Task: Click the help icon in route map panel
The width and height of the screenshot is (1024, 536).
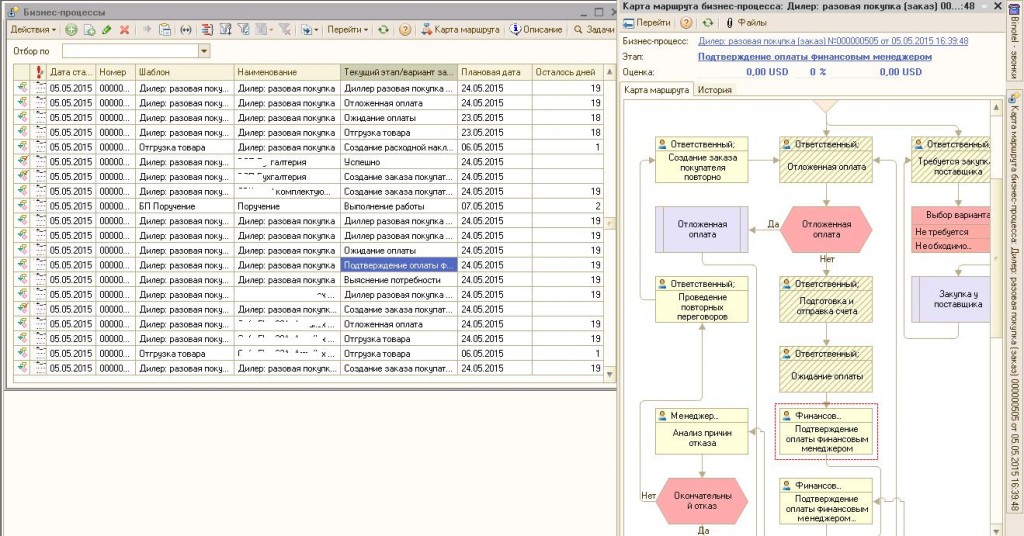Action: [686, 23]
